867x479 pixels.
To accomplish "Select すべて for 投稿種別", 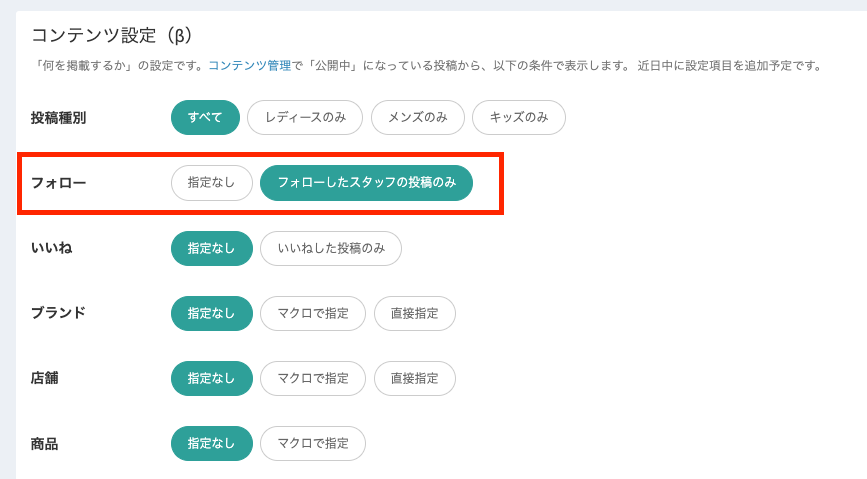I will click(205, 117).
